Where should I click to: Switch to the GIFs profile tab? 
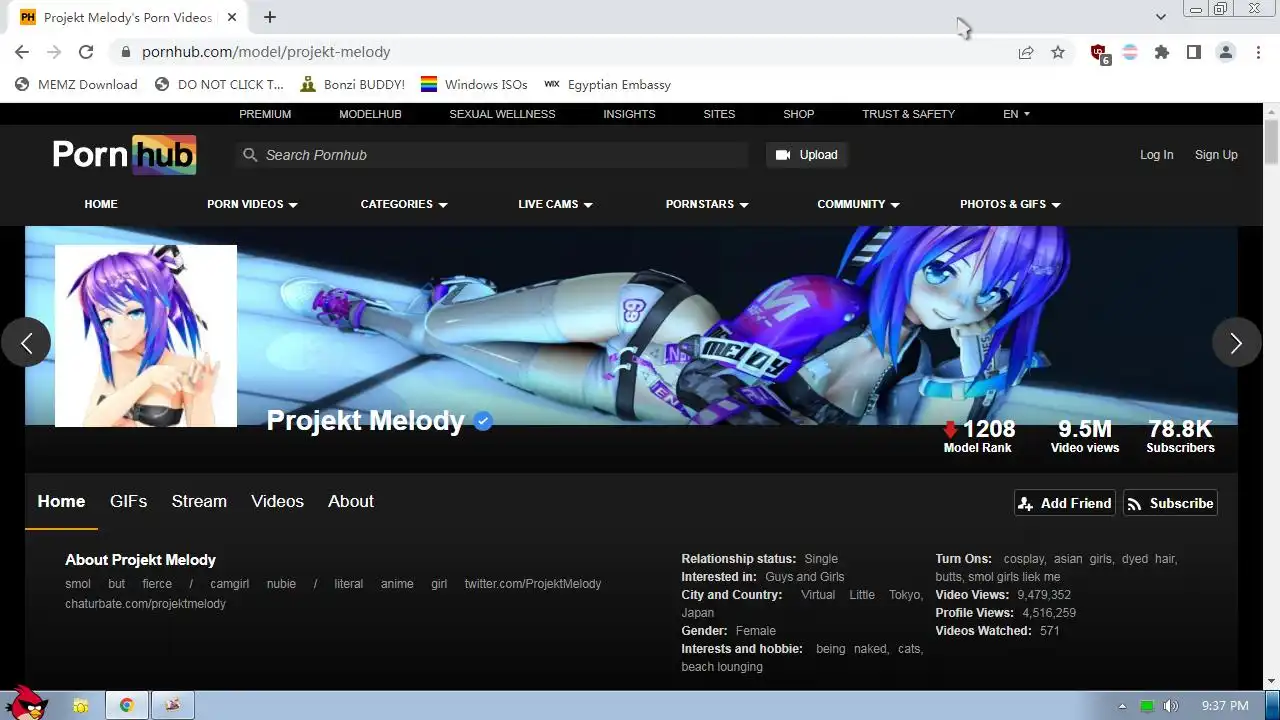[x=128, y=501]
